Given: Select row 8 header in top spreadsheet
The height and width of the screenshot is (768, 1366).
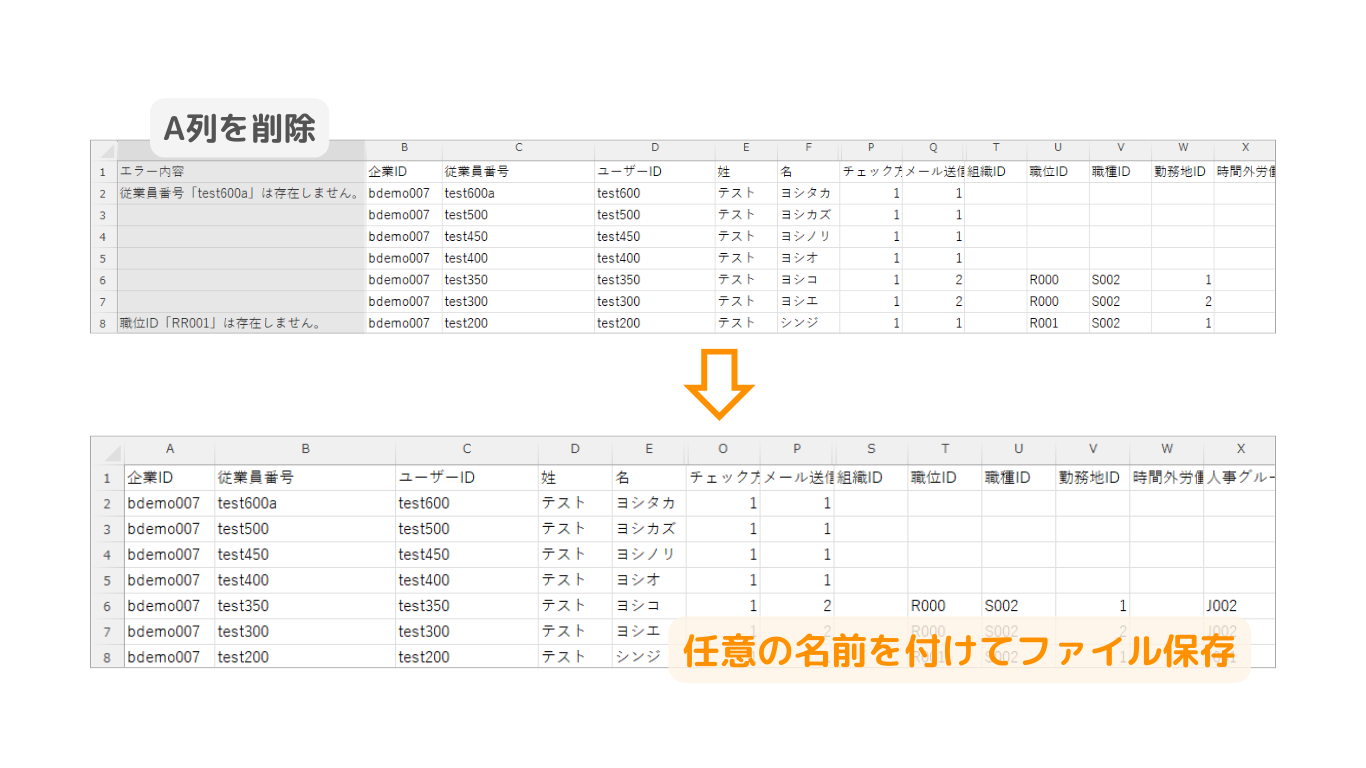Looking at the screenshot, I should click(x=103, y=323).
